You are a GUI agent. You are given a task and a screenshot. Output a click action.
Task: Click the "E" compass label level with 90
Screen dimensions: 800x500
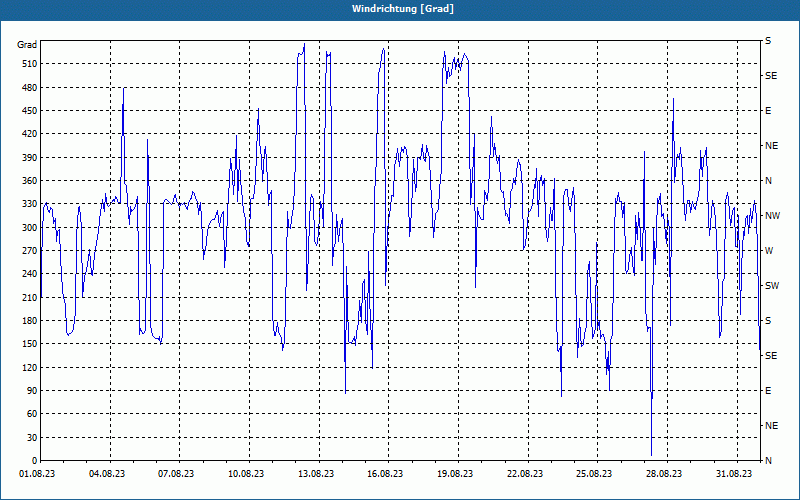[x=768, y=391]
